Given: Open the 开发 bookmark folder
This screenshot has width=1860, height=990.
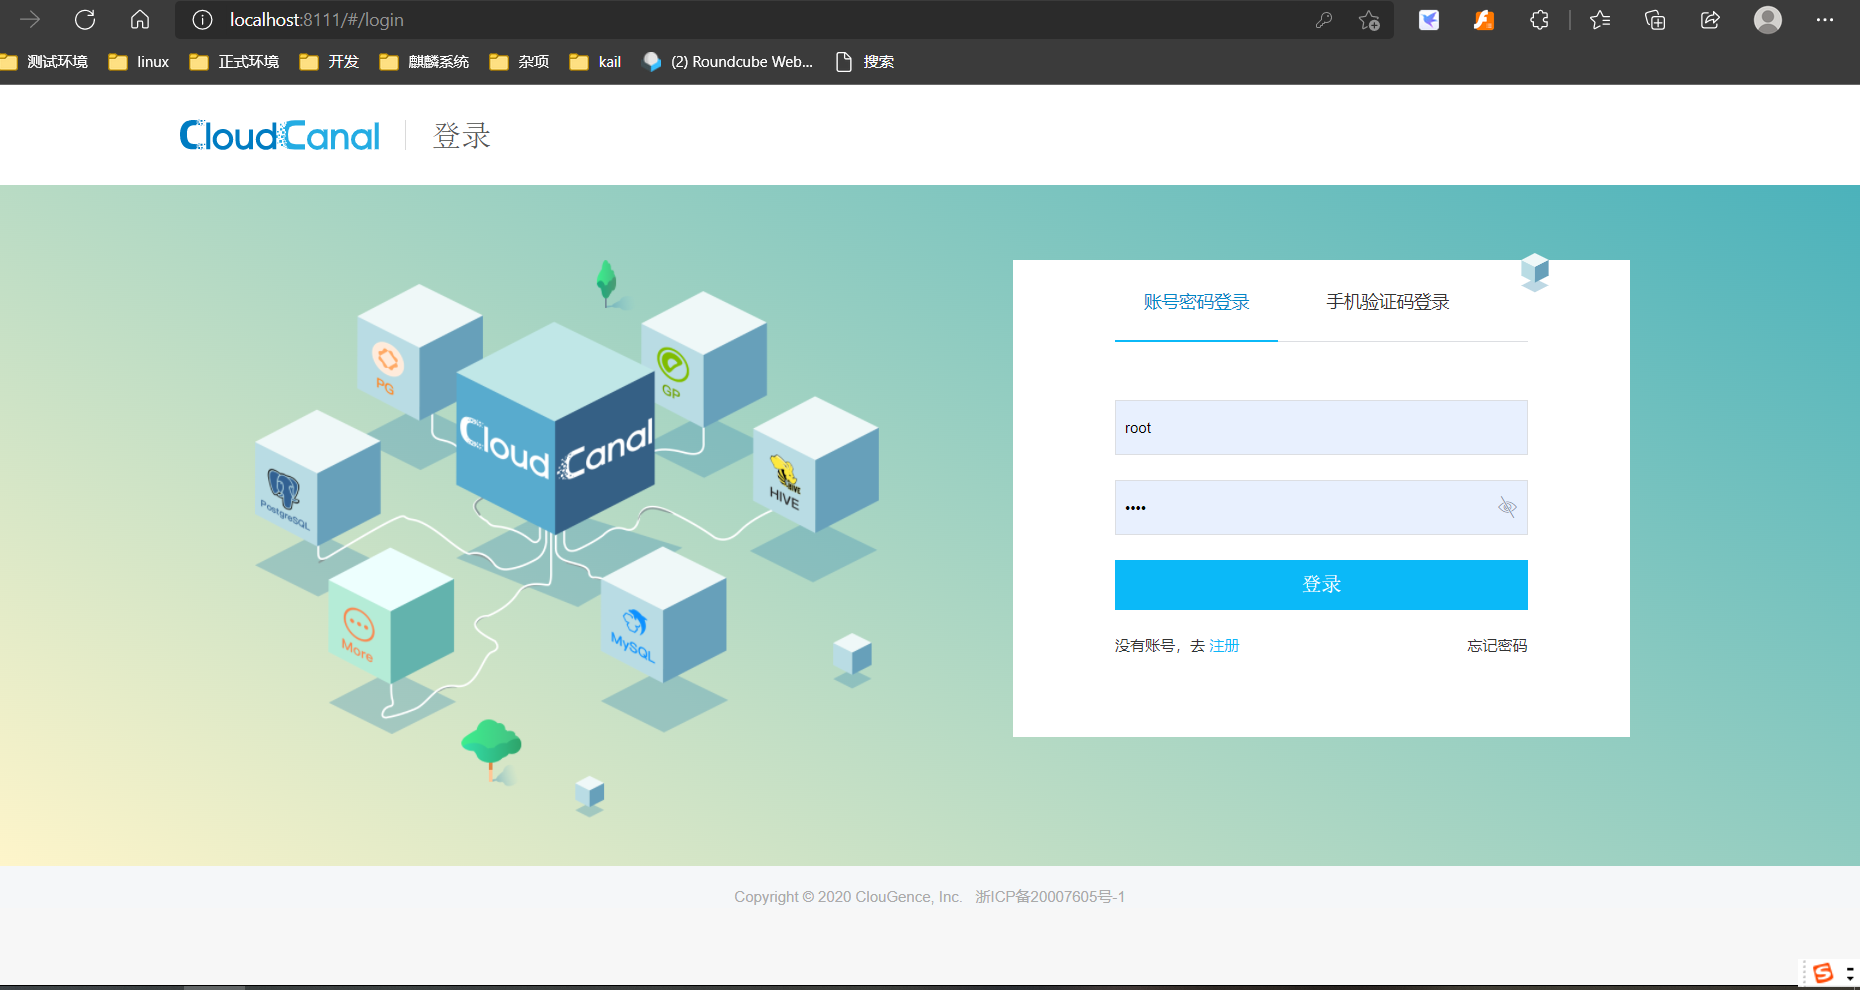Looking at the screenshot, I should click(x=329, y=62).
